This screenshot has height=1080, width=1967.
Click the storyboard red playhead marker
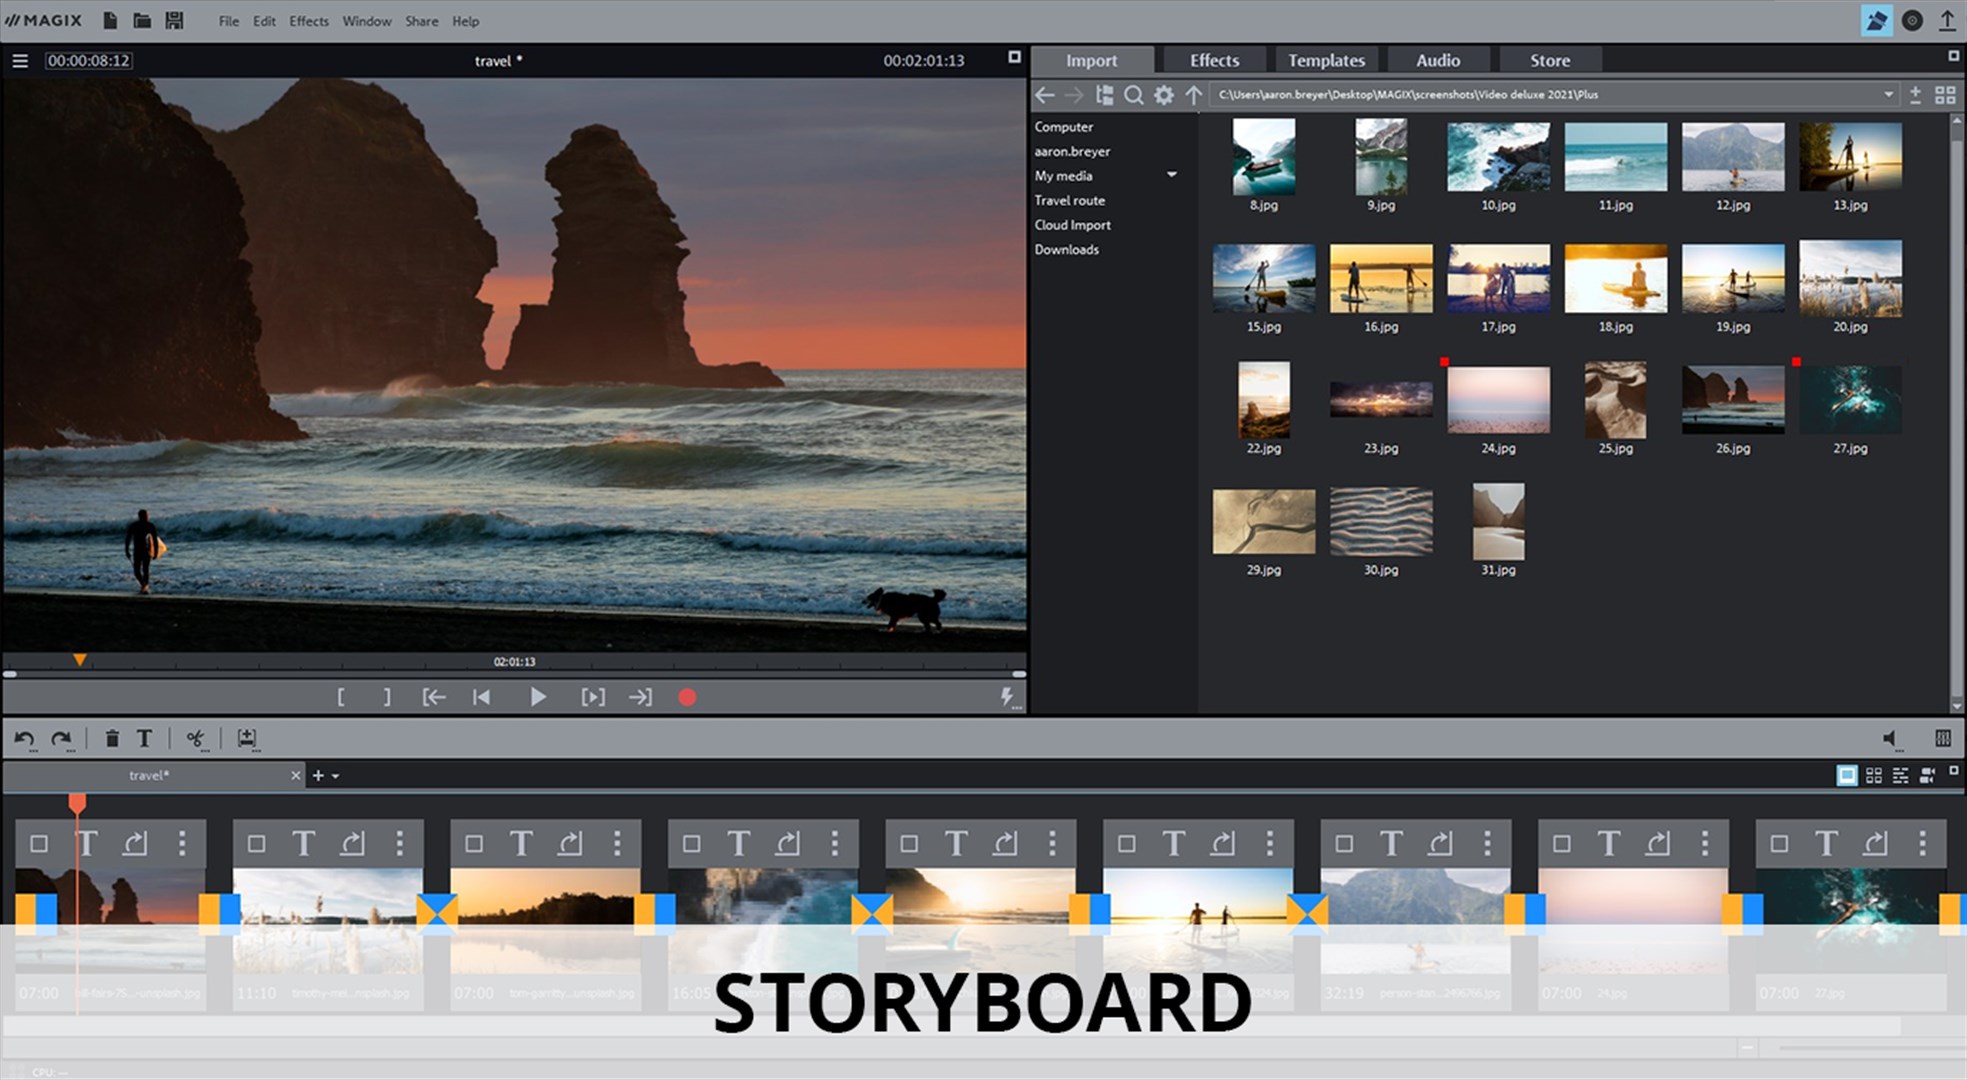(77, 802)
